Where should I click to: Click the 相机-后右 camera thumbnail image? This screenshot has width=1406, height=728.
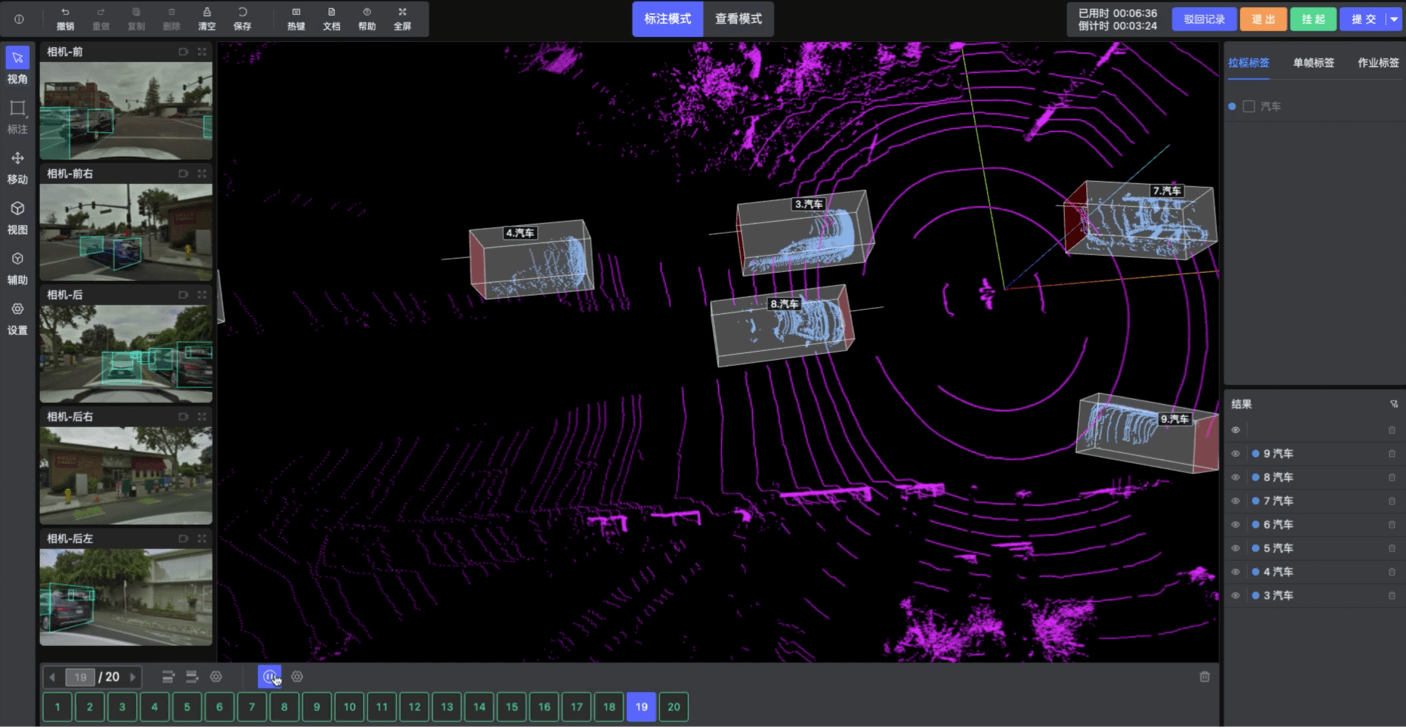126,476
